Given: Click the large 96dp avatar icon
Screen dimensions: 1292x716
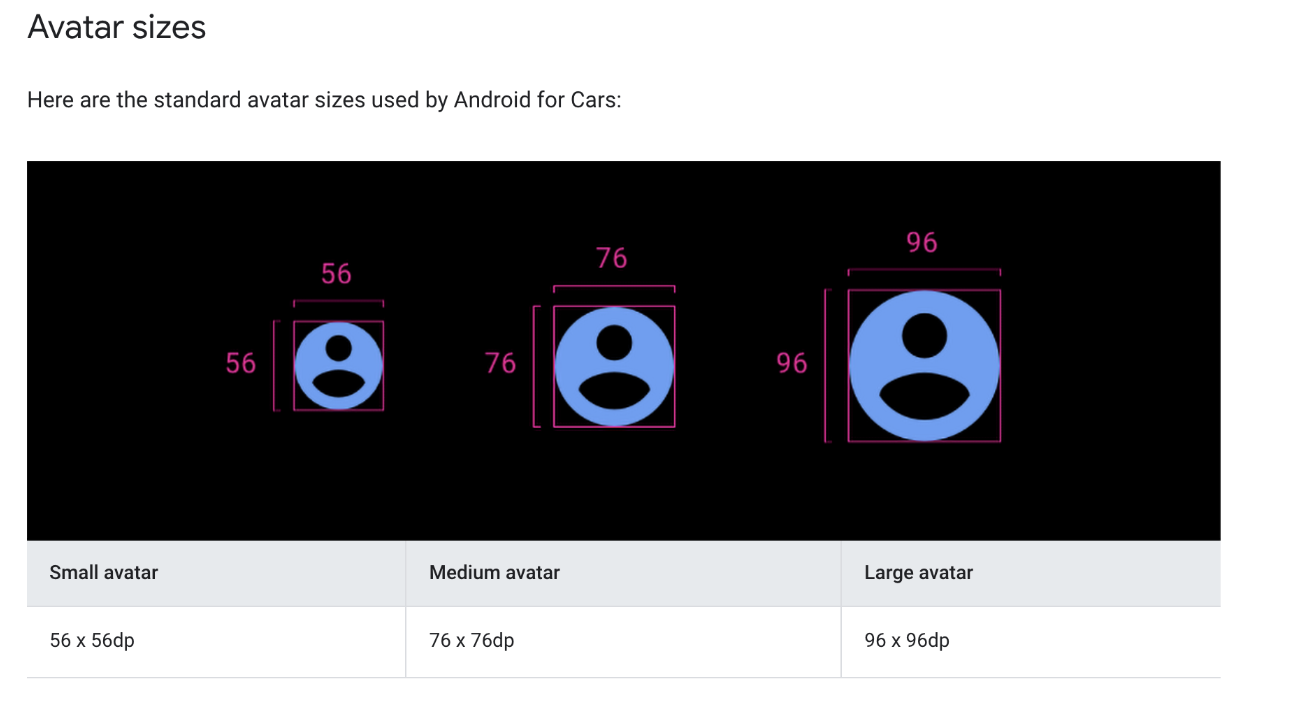Looking at the screenshot, I should [x=924, y=366].
